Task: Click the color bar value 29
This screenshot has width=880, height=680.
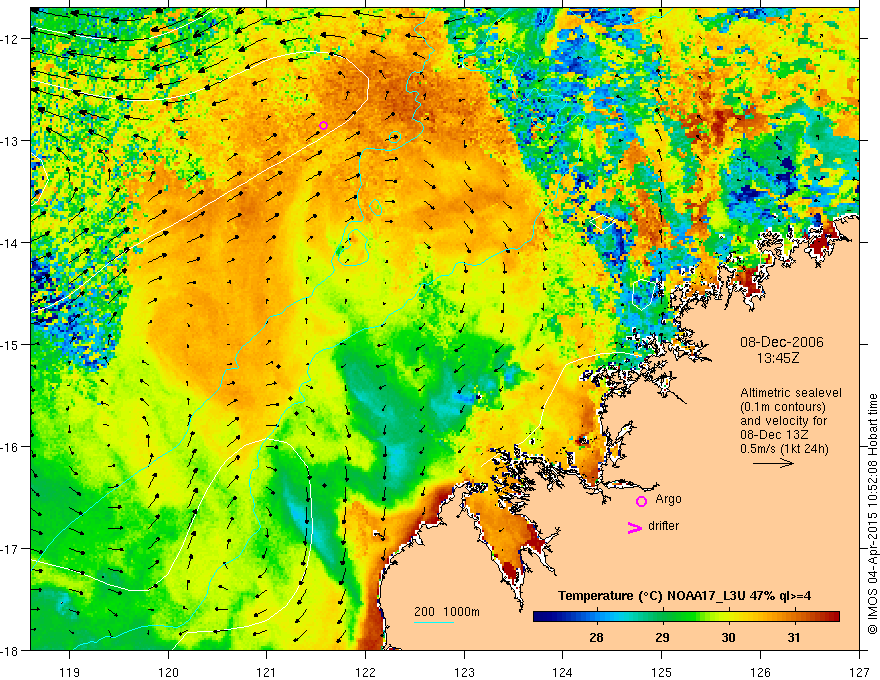Action: tap(662, 637)
